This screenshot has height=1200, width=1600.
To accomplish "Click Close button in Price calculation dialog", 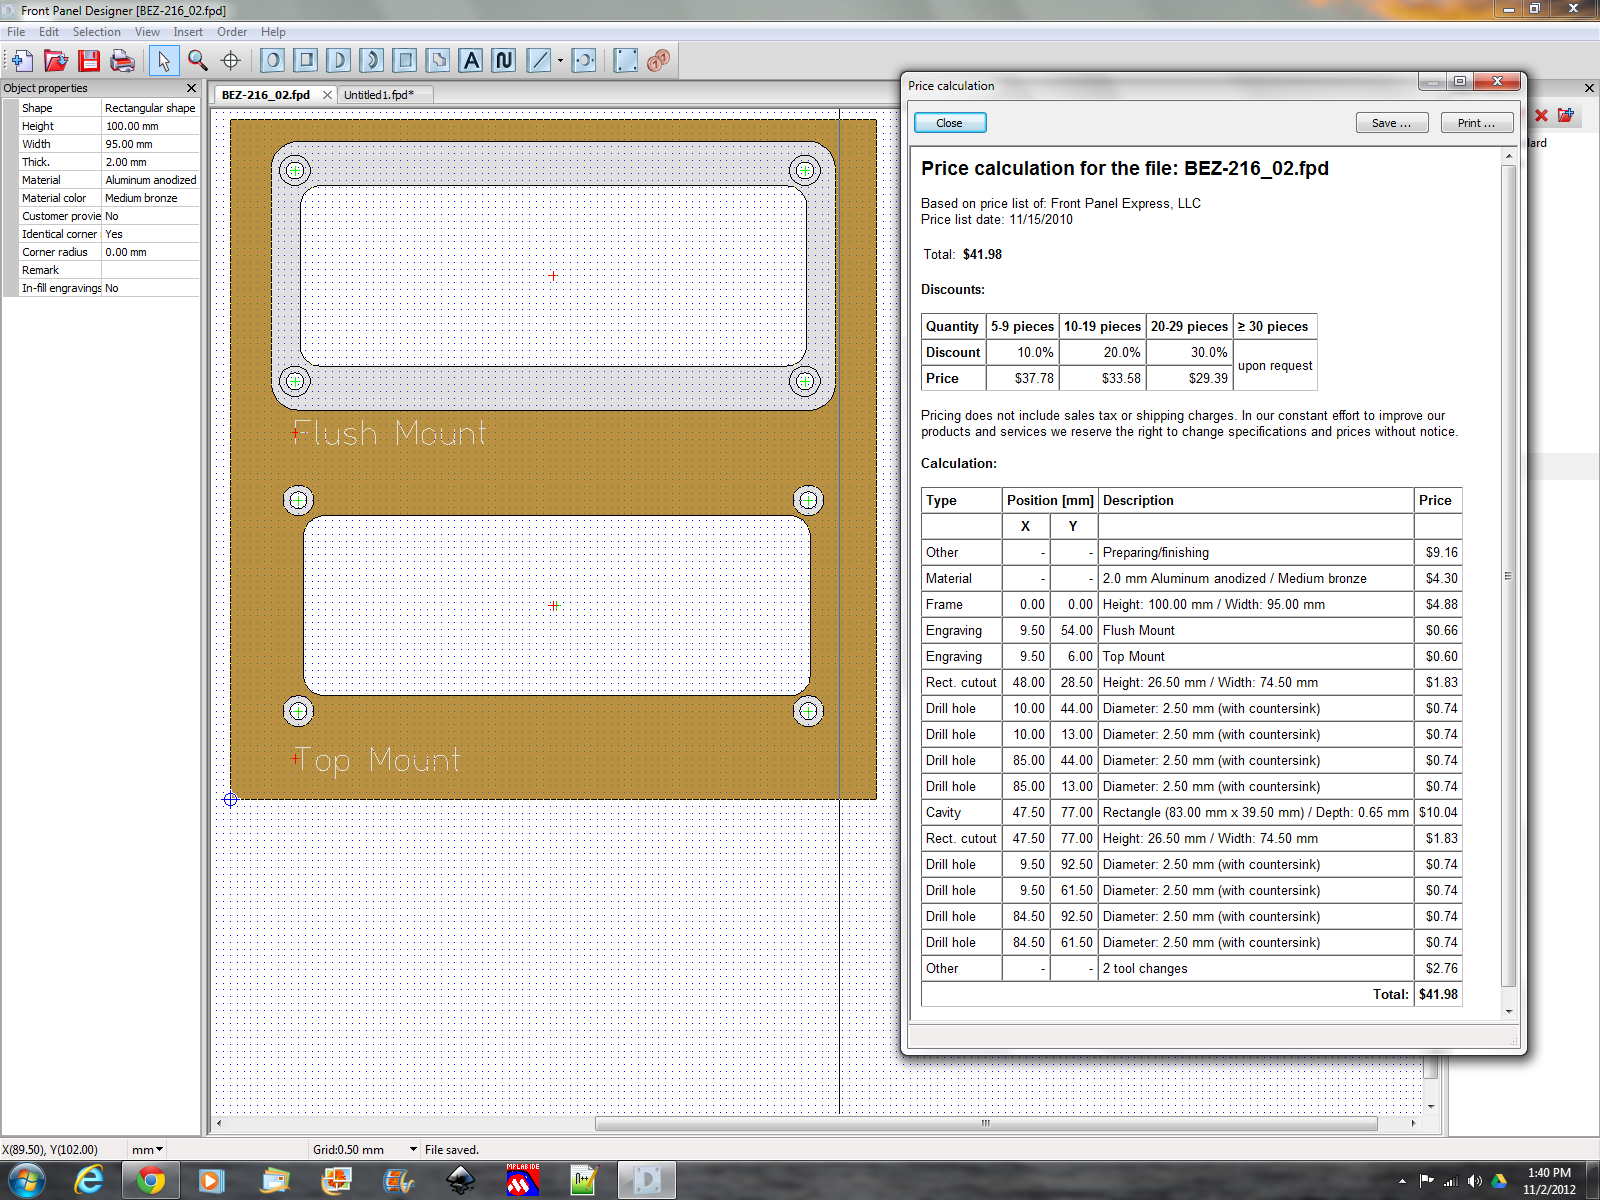I will pos(950,123).
